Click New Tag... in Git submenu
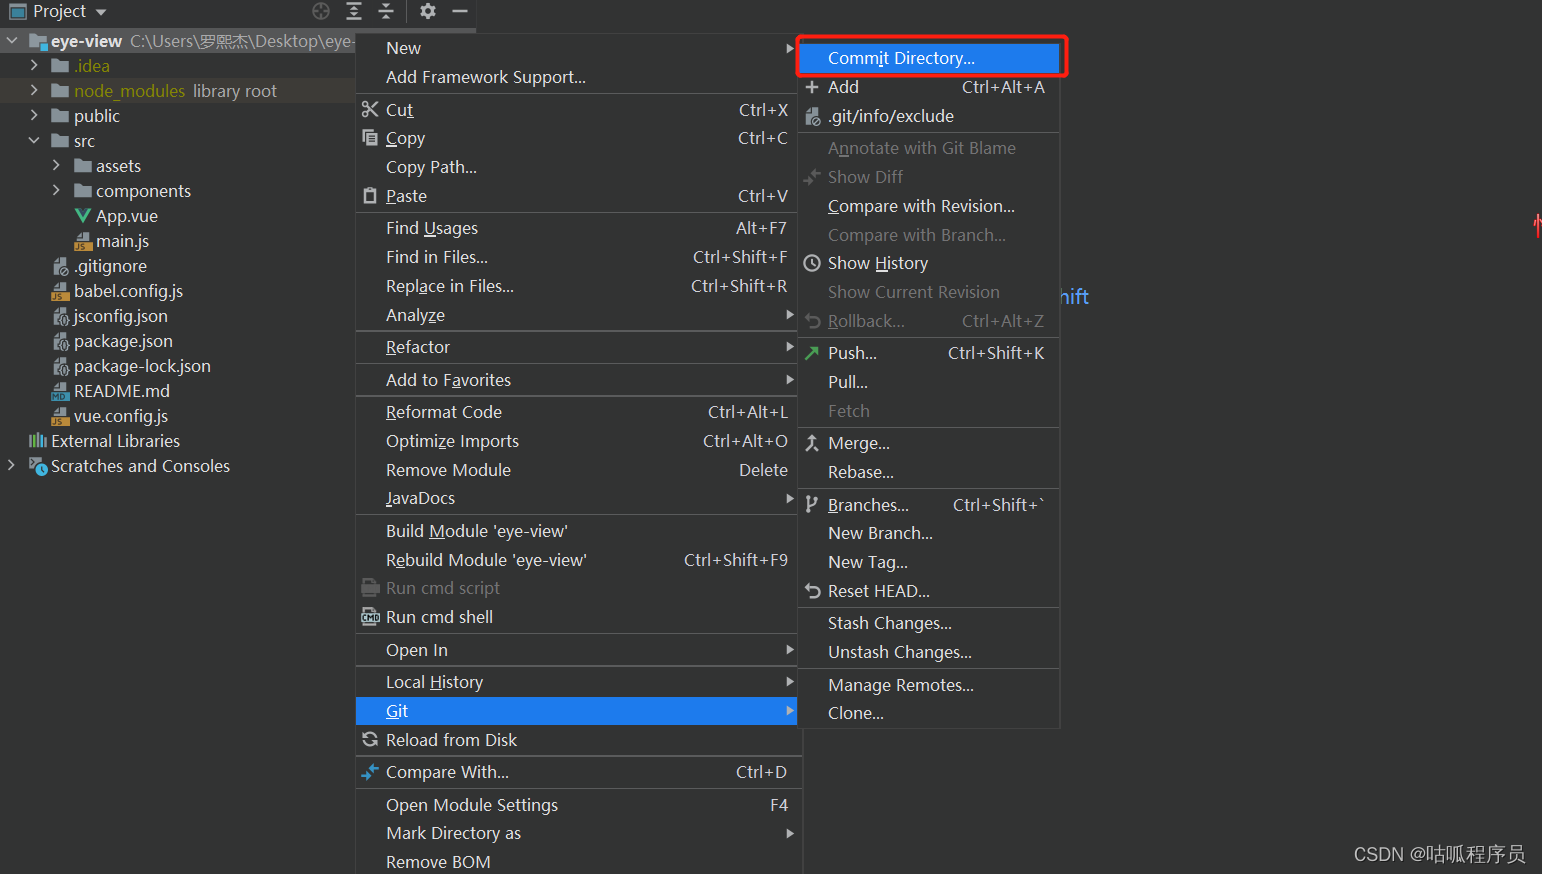 (x=929, y=562)
